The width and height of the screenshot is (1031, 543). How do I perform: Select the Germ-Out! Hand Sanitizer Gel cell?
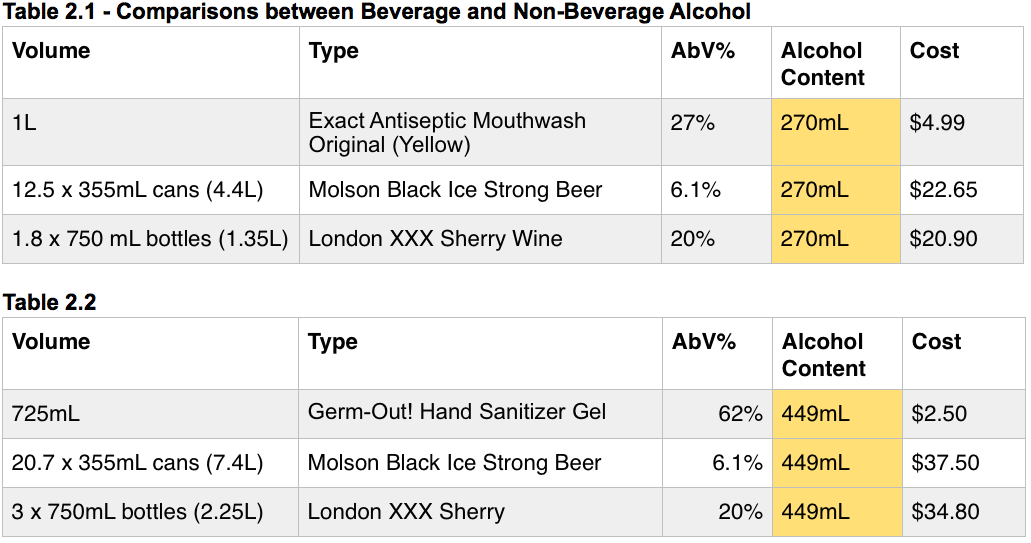(x=457, y=412)
